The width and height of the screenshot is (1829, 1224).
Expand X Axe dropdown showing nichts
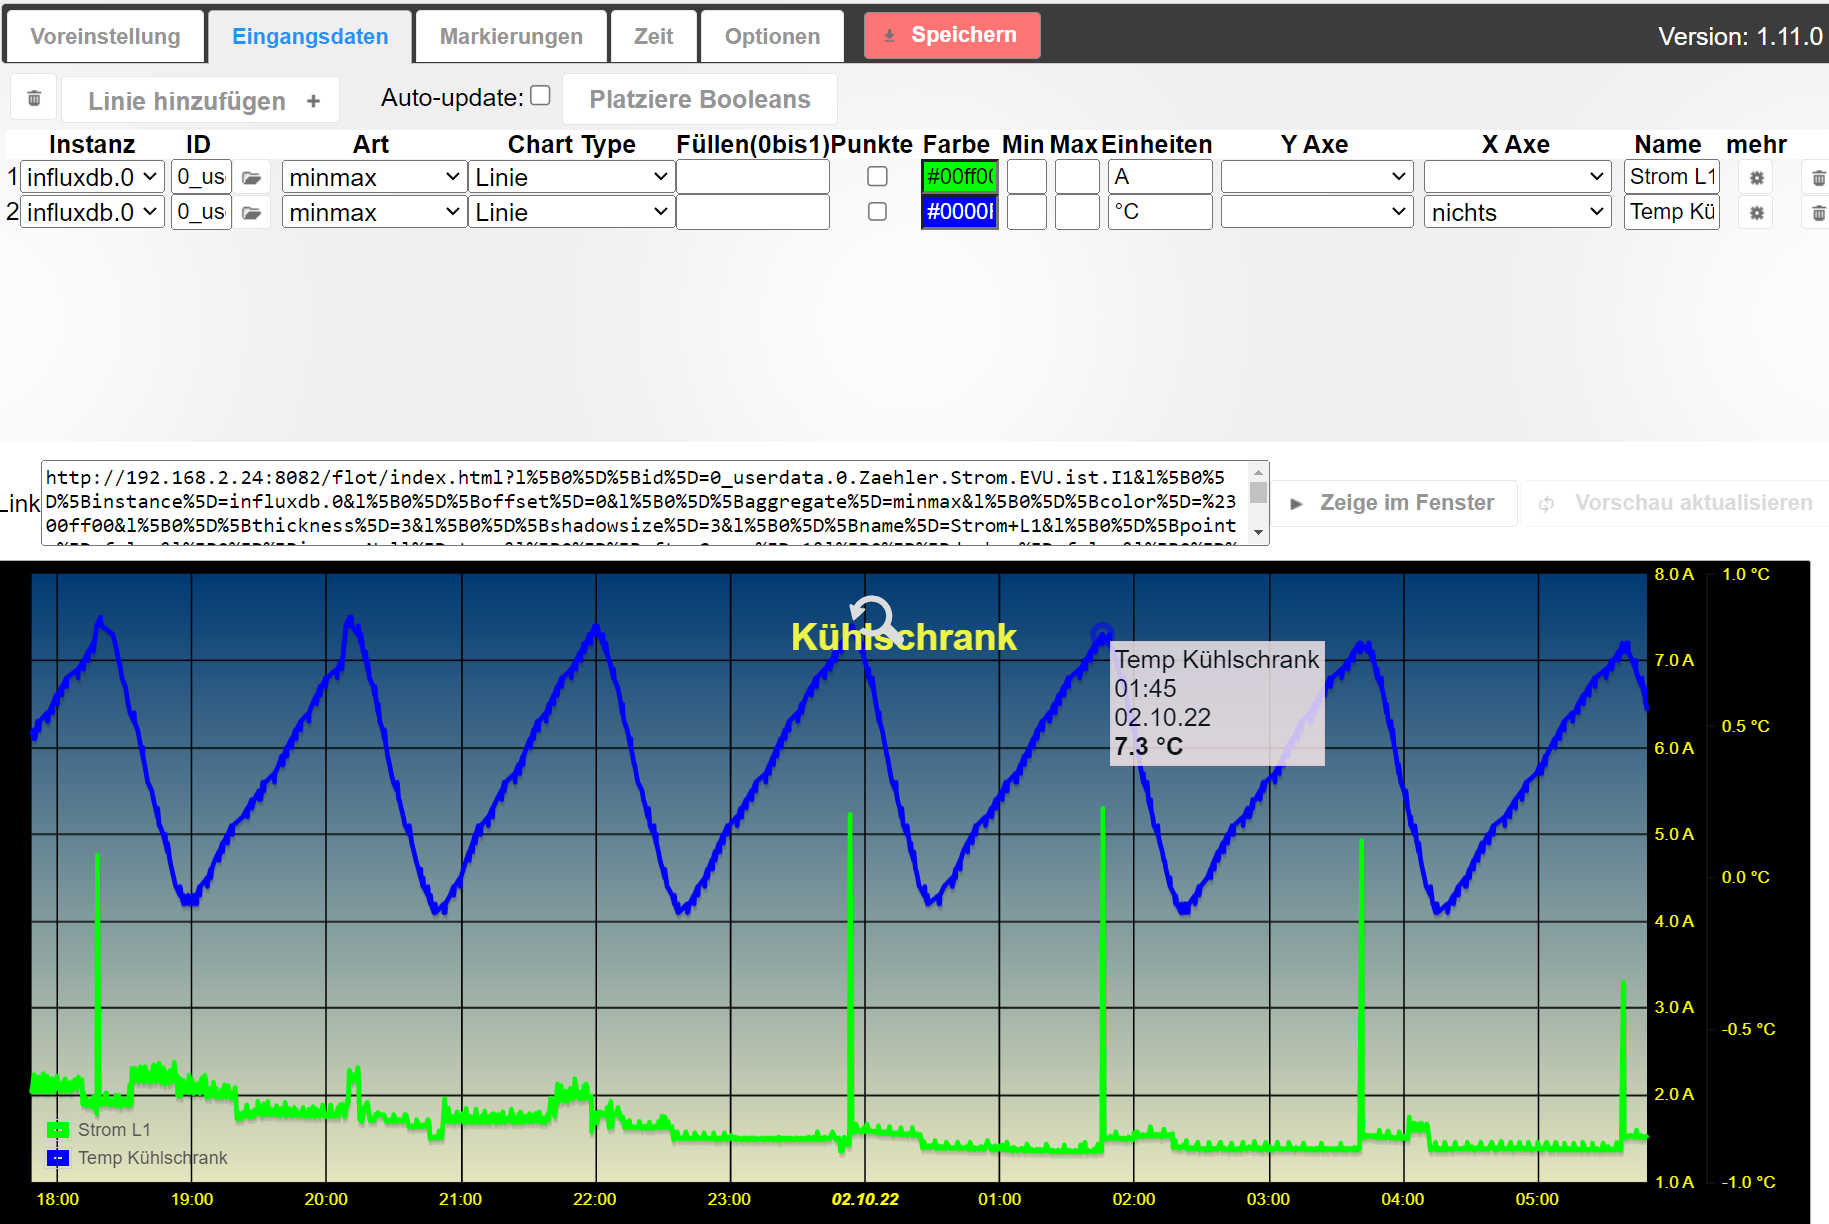click(1516, 212)
